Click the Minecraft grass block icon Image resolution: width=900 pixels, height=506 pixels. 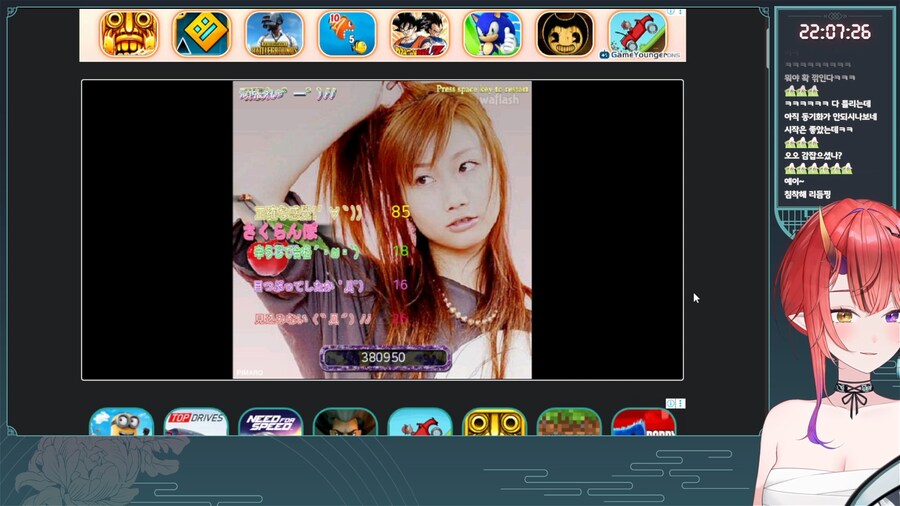pyautogui.click(x=569, y=423)
